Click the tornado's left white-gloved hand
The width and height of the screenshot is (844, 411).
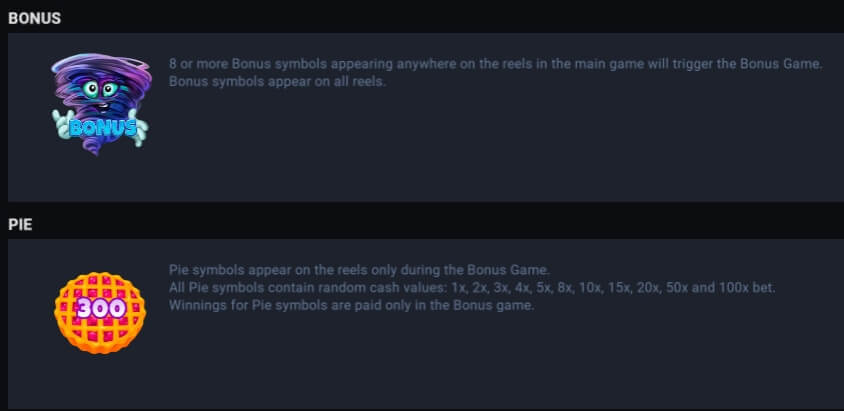click(61, 124)
